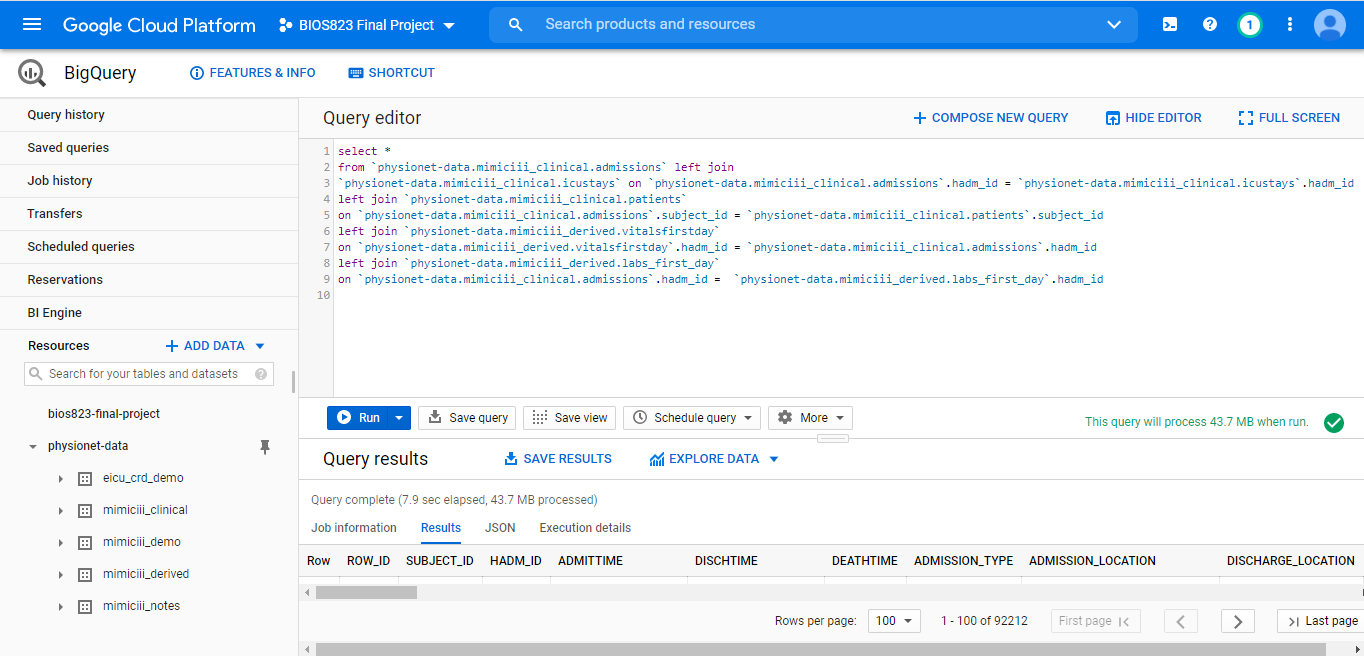The height and width of the screenshot is (656, 1364).
Task: Switch to the Results tab
Action: coord(441,528)
